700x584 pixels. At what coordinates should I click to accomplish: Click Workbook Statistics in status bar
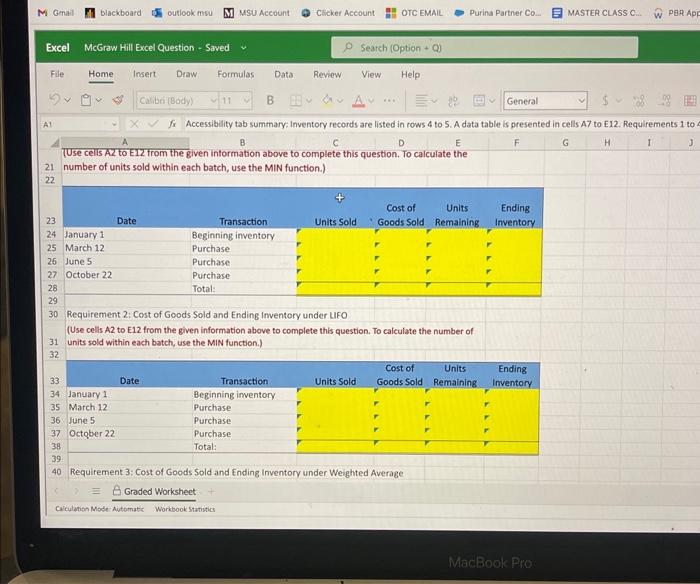[185, 509]
